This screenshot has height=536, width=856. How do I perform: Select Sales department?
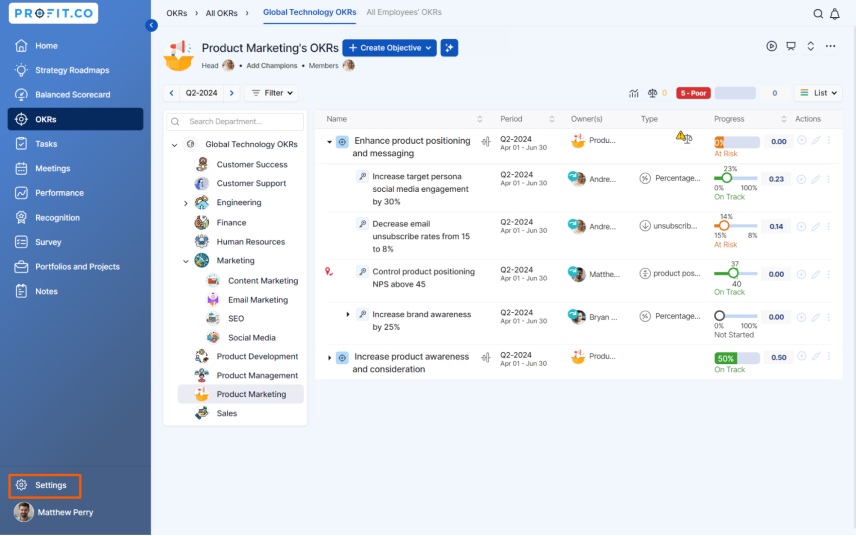tap(227, 413)
